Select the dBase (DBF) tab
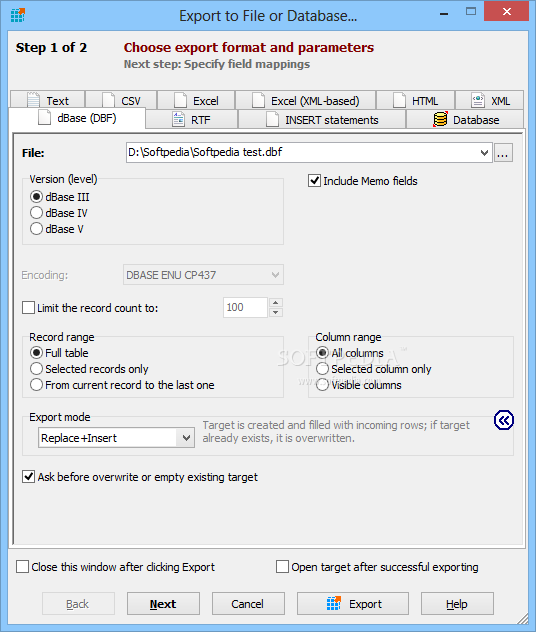536x632 pixels. [x=77, y=118]
